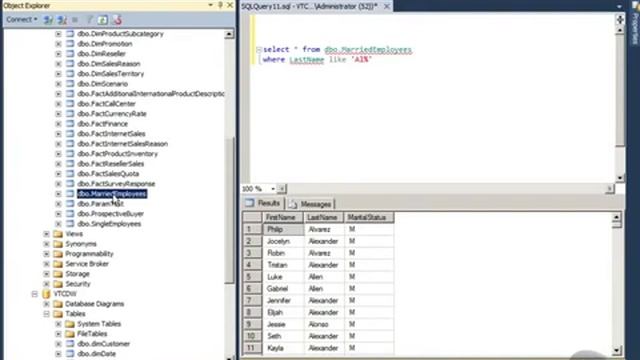Switch to the Messages tab
The width and height of the screenshot is (640, 360).
tap(310, 204)
